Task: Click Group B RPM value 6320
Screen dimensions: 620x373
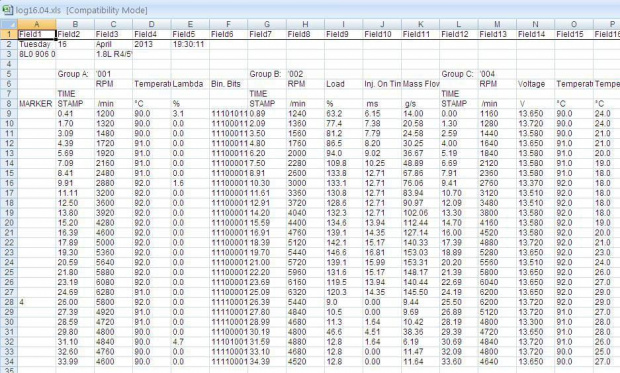Action: tap(305, 292)
